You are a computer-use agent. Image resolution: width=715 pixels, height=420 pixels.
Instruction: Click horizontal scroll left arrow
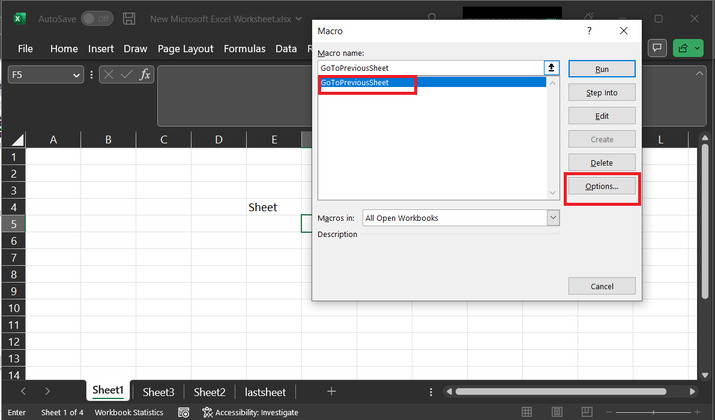point(449,391)
